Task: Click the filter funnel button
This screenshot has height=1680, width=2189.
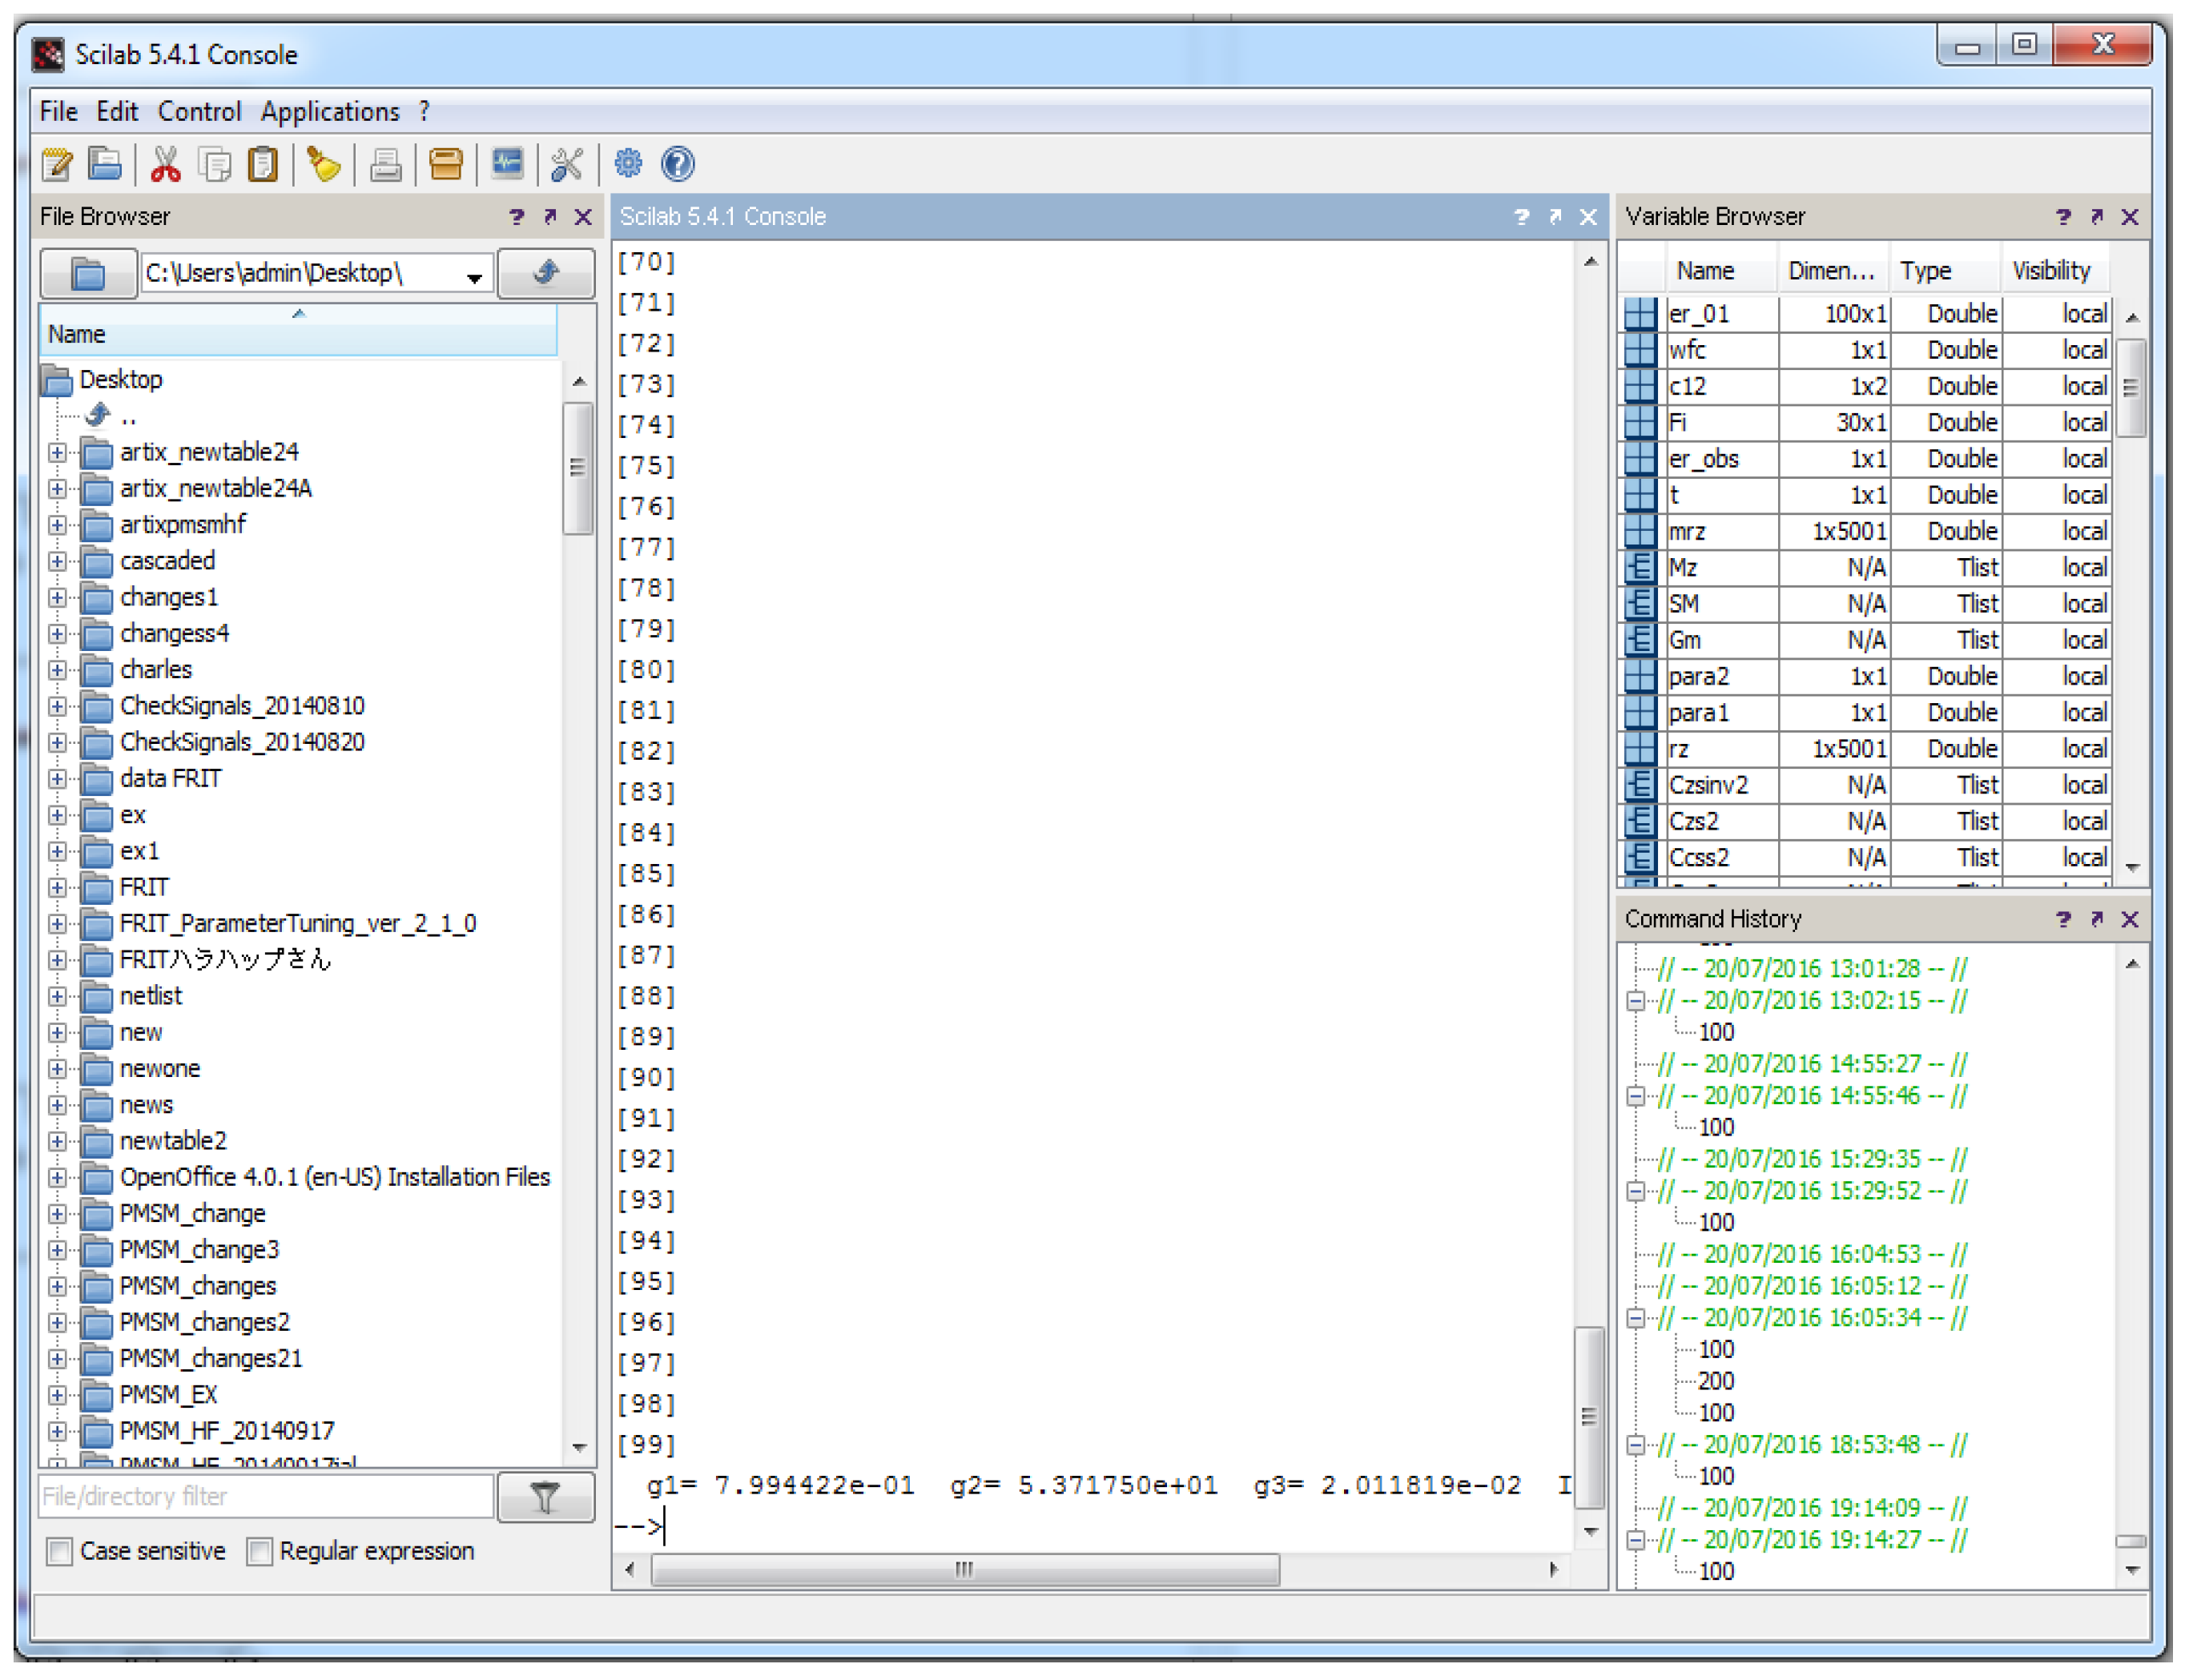Action: (x=546, y=1497)
